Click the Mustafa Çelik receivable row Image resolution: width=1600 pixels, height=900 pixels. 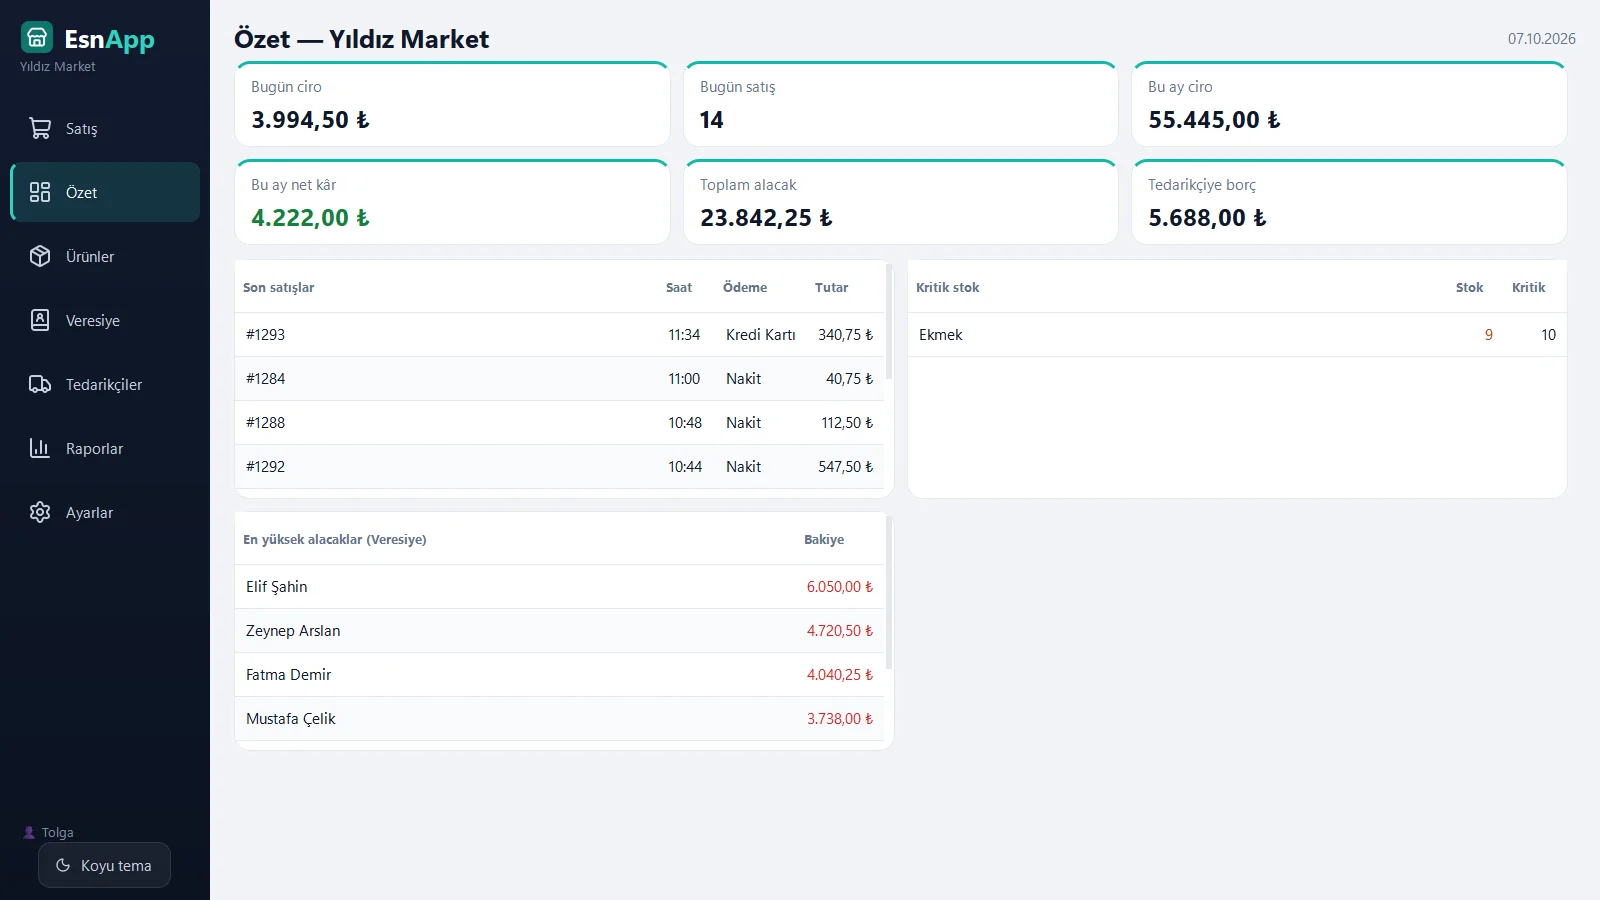[560, 719]
